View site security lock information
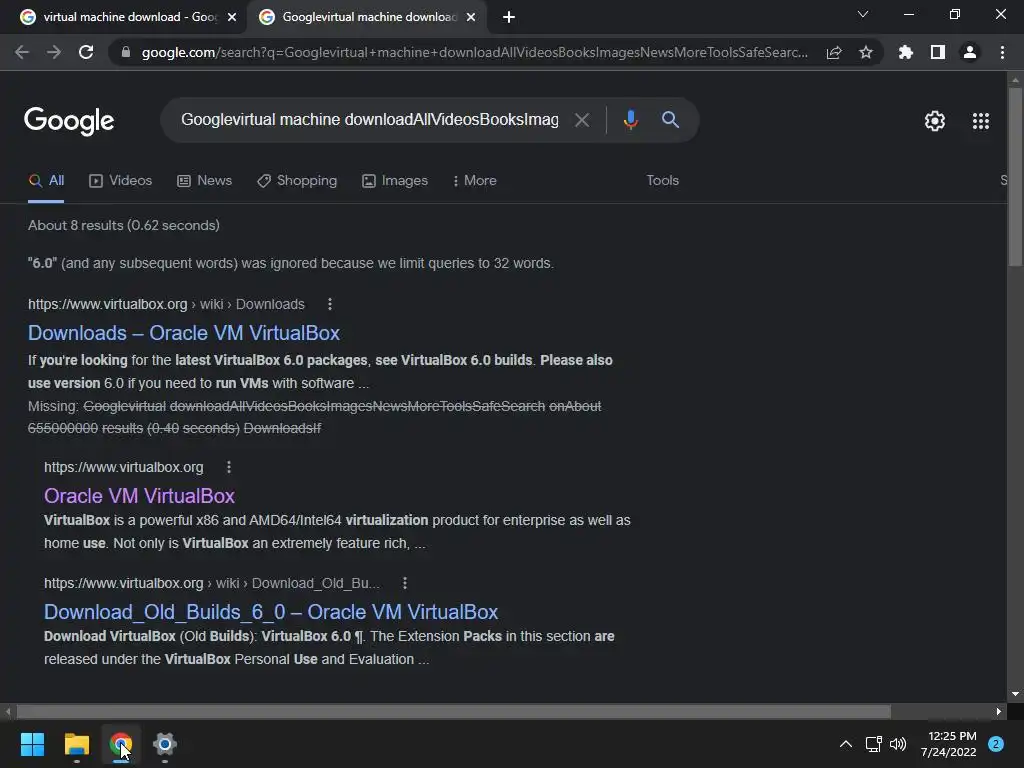Image resolution: width=1024 pixels, height=768 pixels. click(126, 52)
